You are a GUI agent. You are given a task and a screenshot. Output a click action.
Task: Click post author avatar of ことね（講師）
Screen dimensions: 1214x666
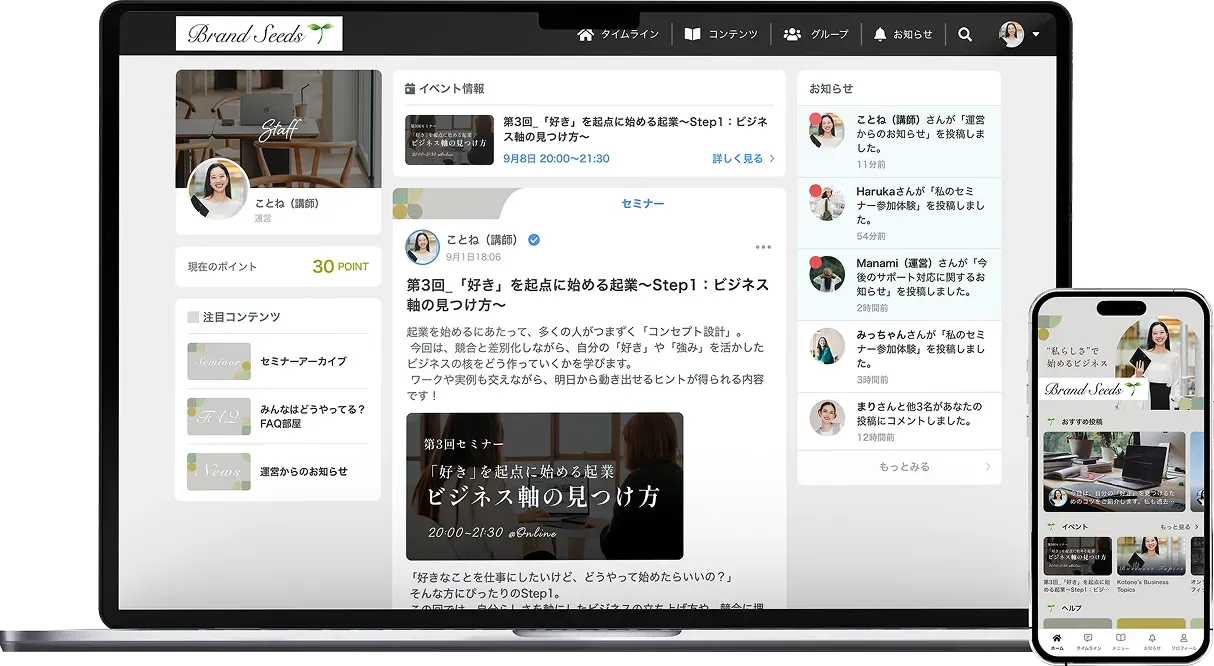[422, 247]
